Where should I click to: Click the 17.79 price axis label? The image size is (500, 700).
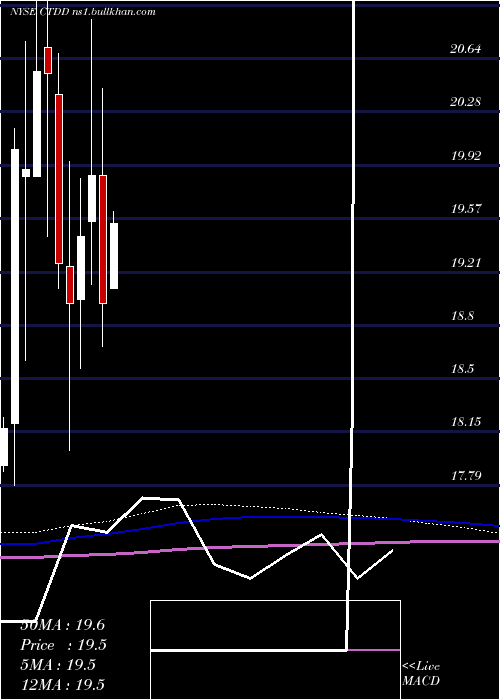pos(466,475)
